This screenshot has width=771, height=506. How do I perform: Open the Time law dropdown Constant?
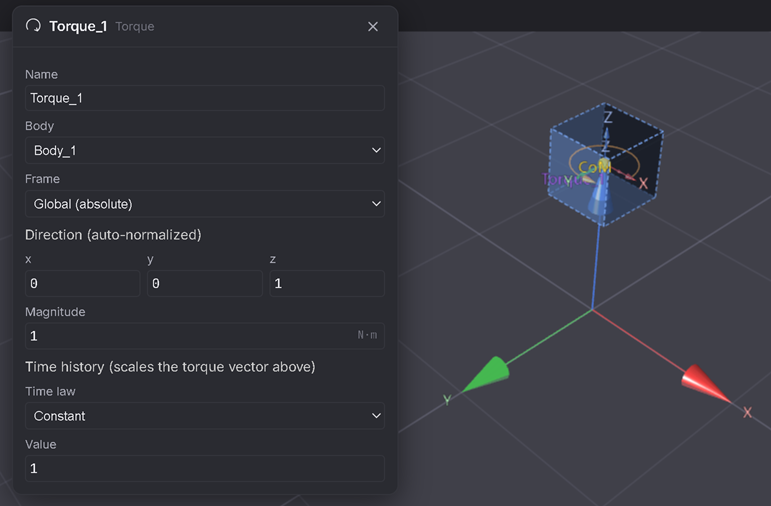coord(205,416)
